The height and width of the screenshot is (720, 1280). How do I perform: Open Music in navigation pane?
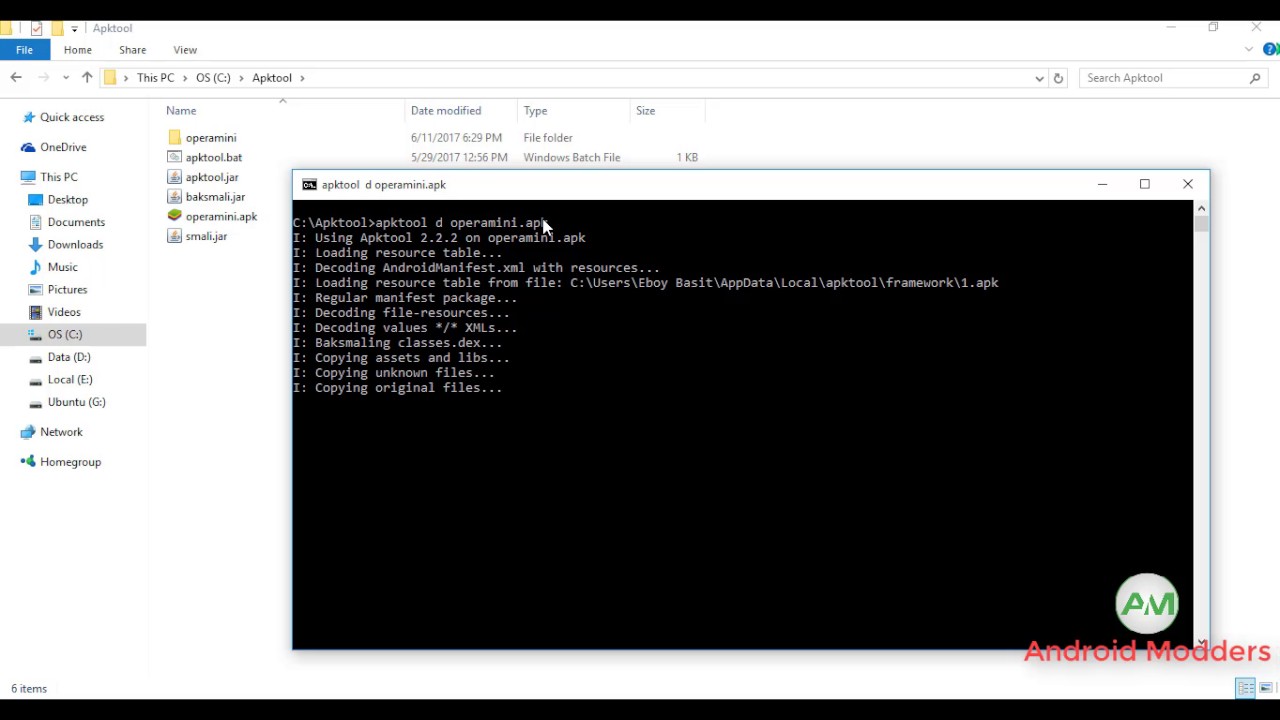pos(62,267)
